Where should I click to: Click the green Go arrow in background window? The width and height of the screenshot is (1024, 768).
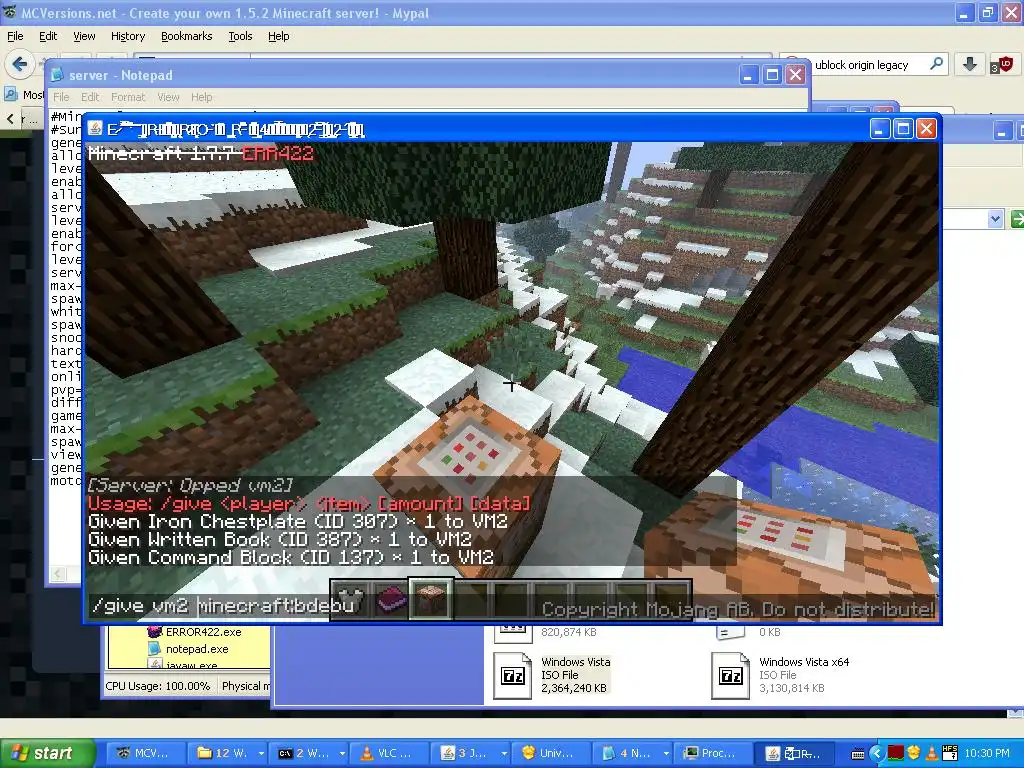pos(1017,219)
